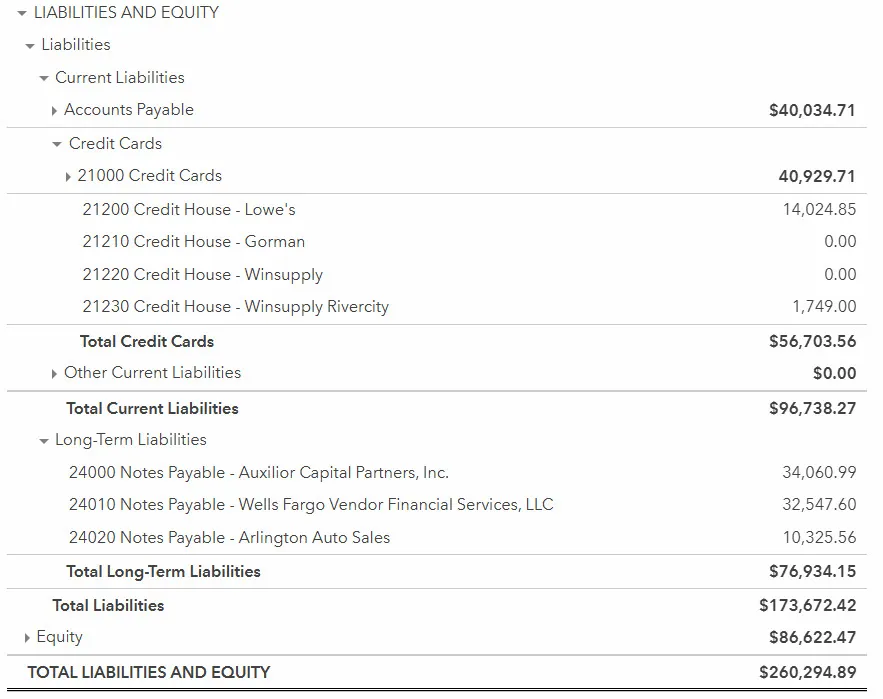
Task: Click the Total Credit Cards amount $56,703.56
Action: point(812,342)
